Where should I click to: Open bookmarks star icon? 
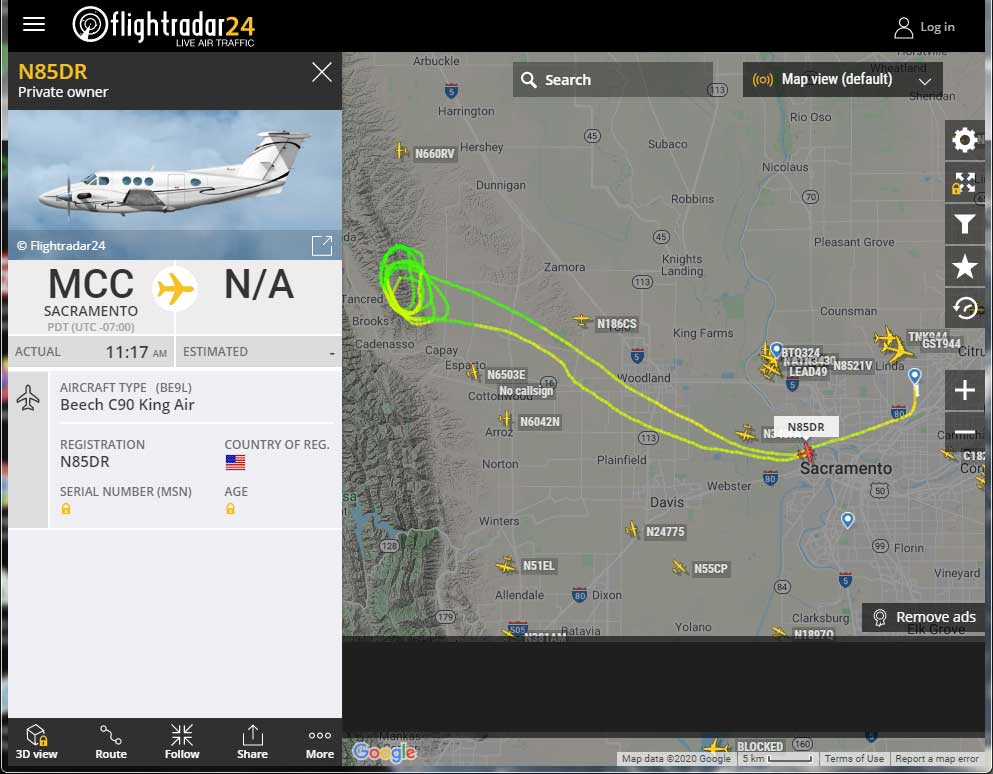click(964, 267)
